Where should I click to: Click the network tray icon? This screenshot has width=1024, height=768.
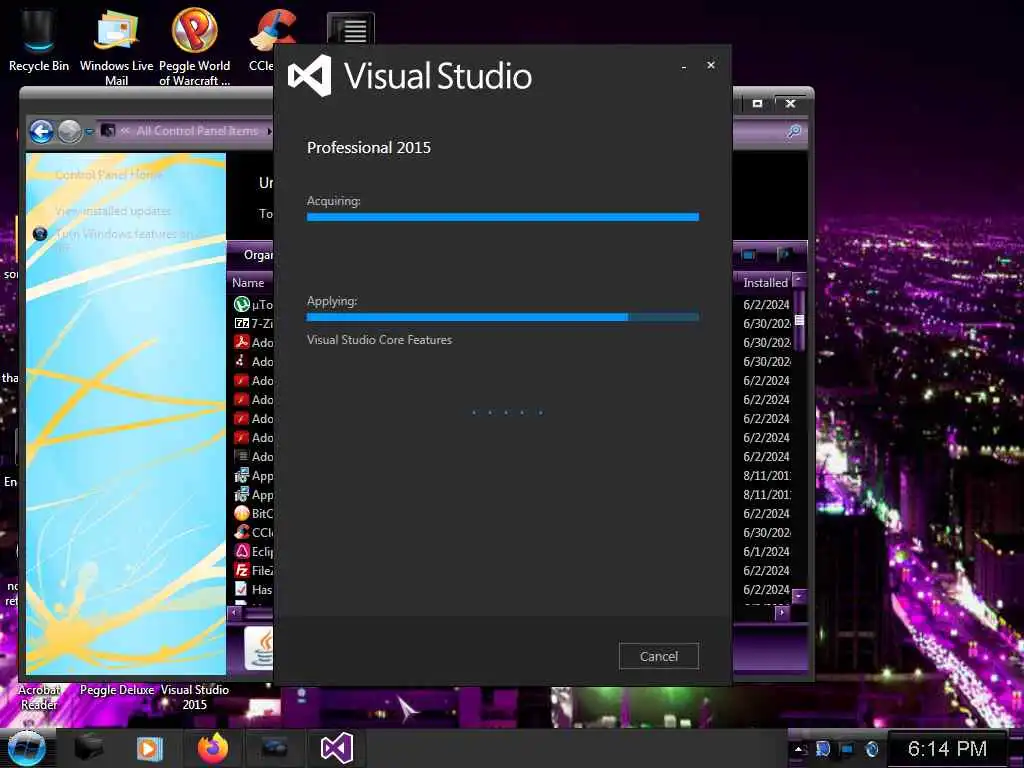click(846, 749)
